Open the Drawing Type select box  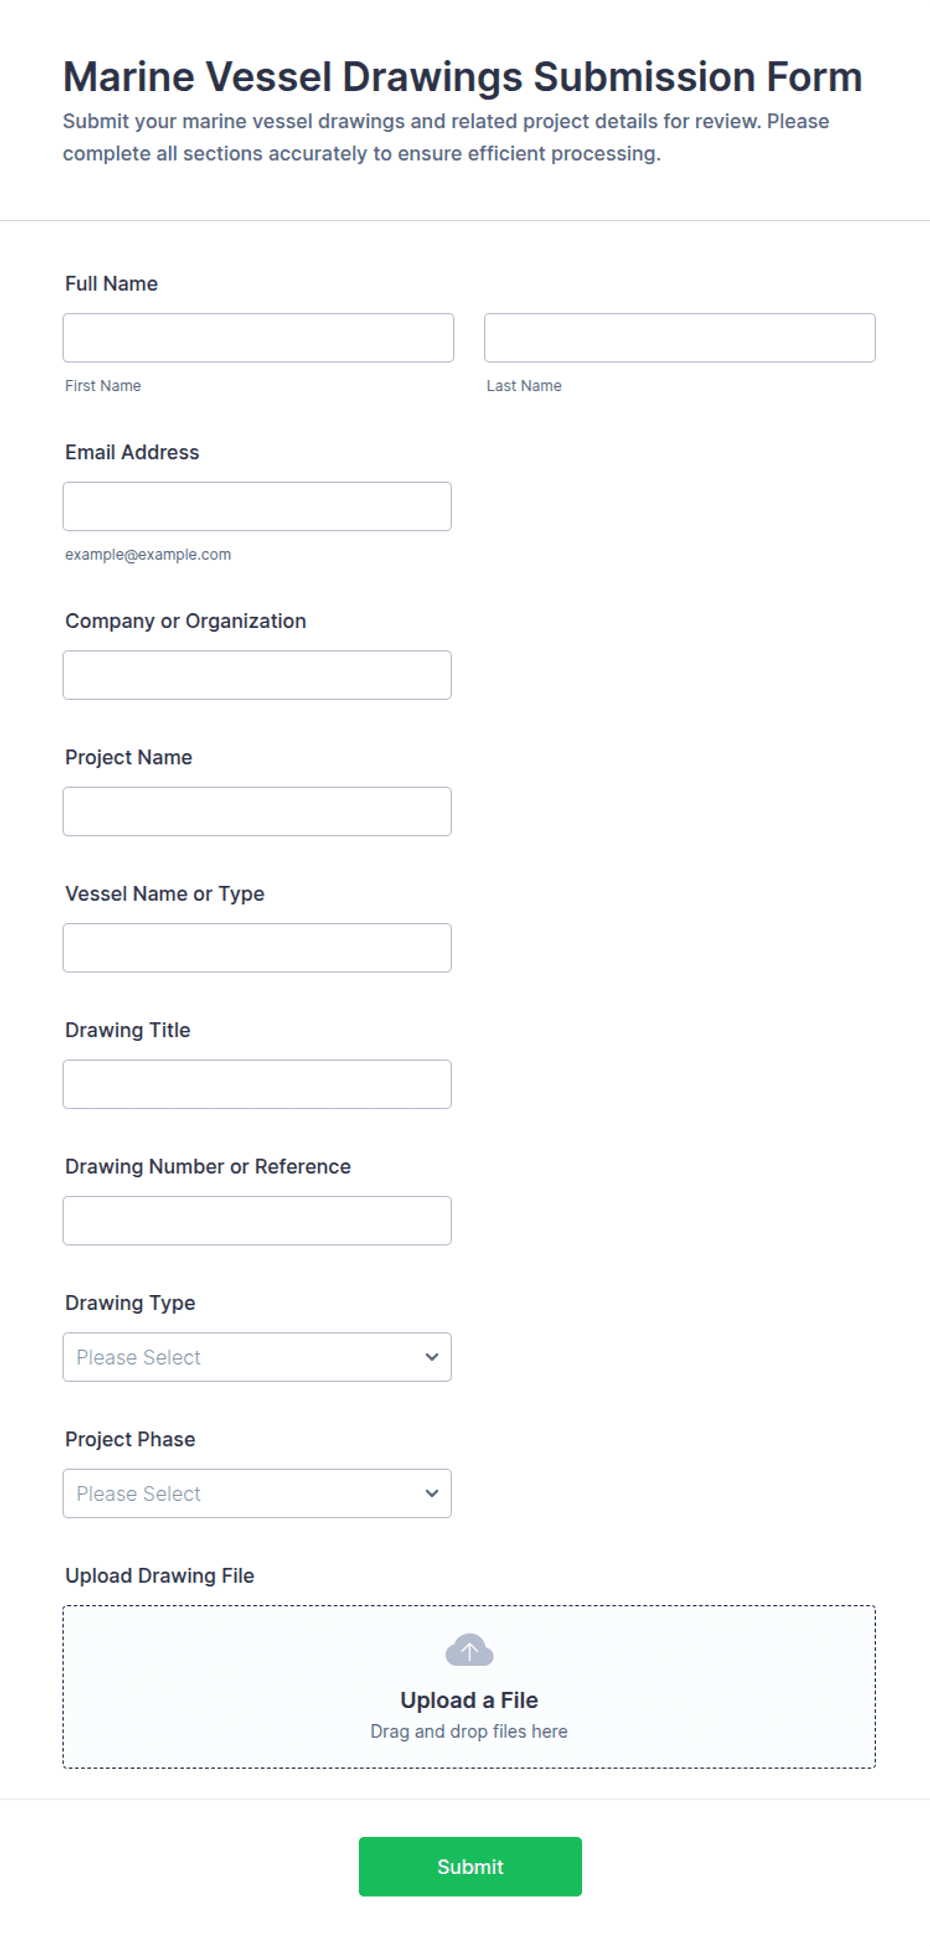(x=257, y=1357)
